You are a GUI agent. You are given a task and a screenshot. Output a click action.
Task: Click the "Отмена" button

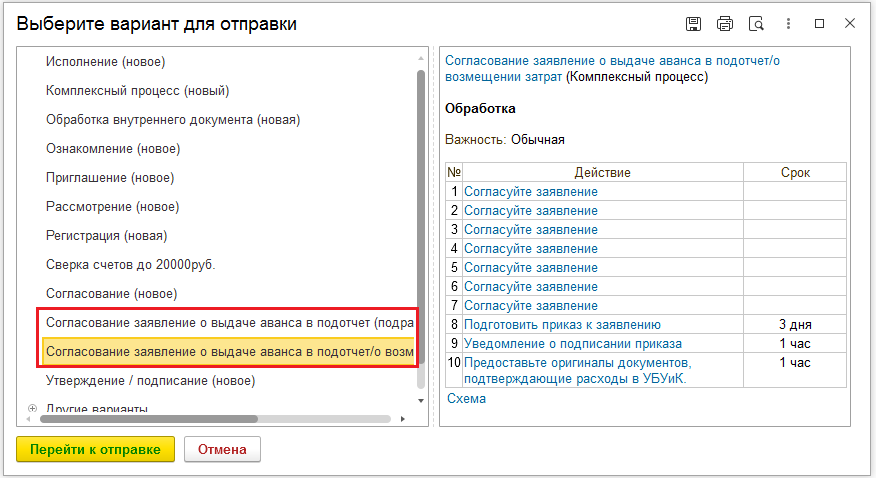222,450
